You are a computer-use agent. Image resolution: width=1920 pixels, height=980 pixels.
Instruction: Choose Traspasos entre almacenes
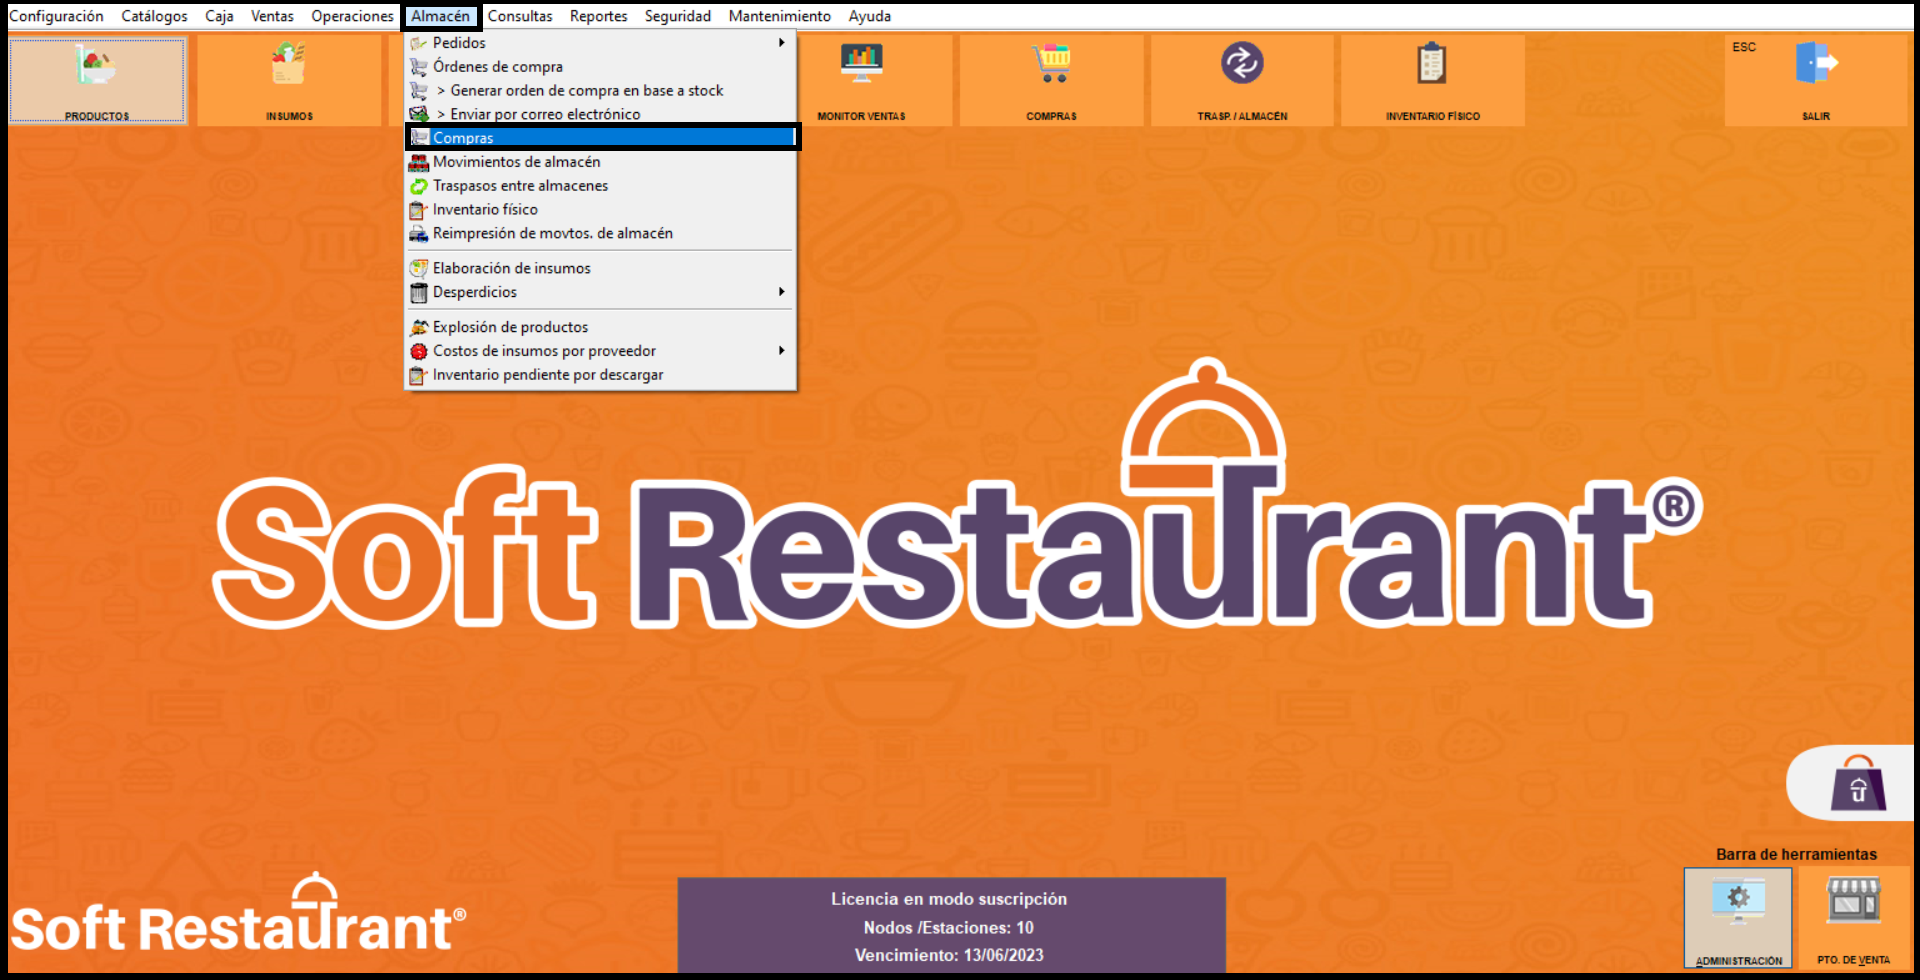(x=601, y=186)
